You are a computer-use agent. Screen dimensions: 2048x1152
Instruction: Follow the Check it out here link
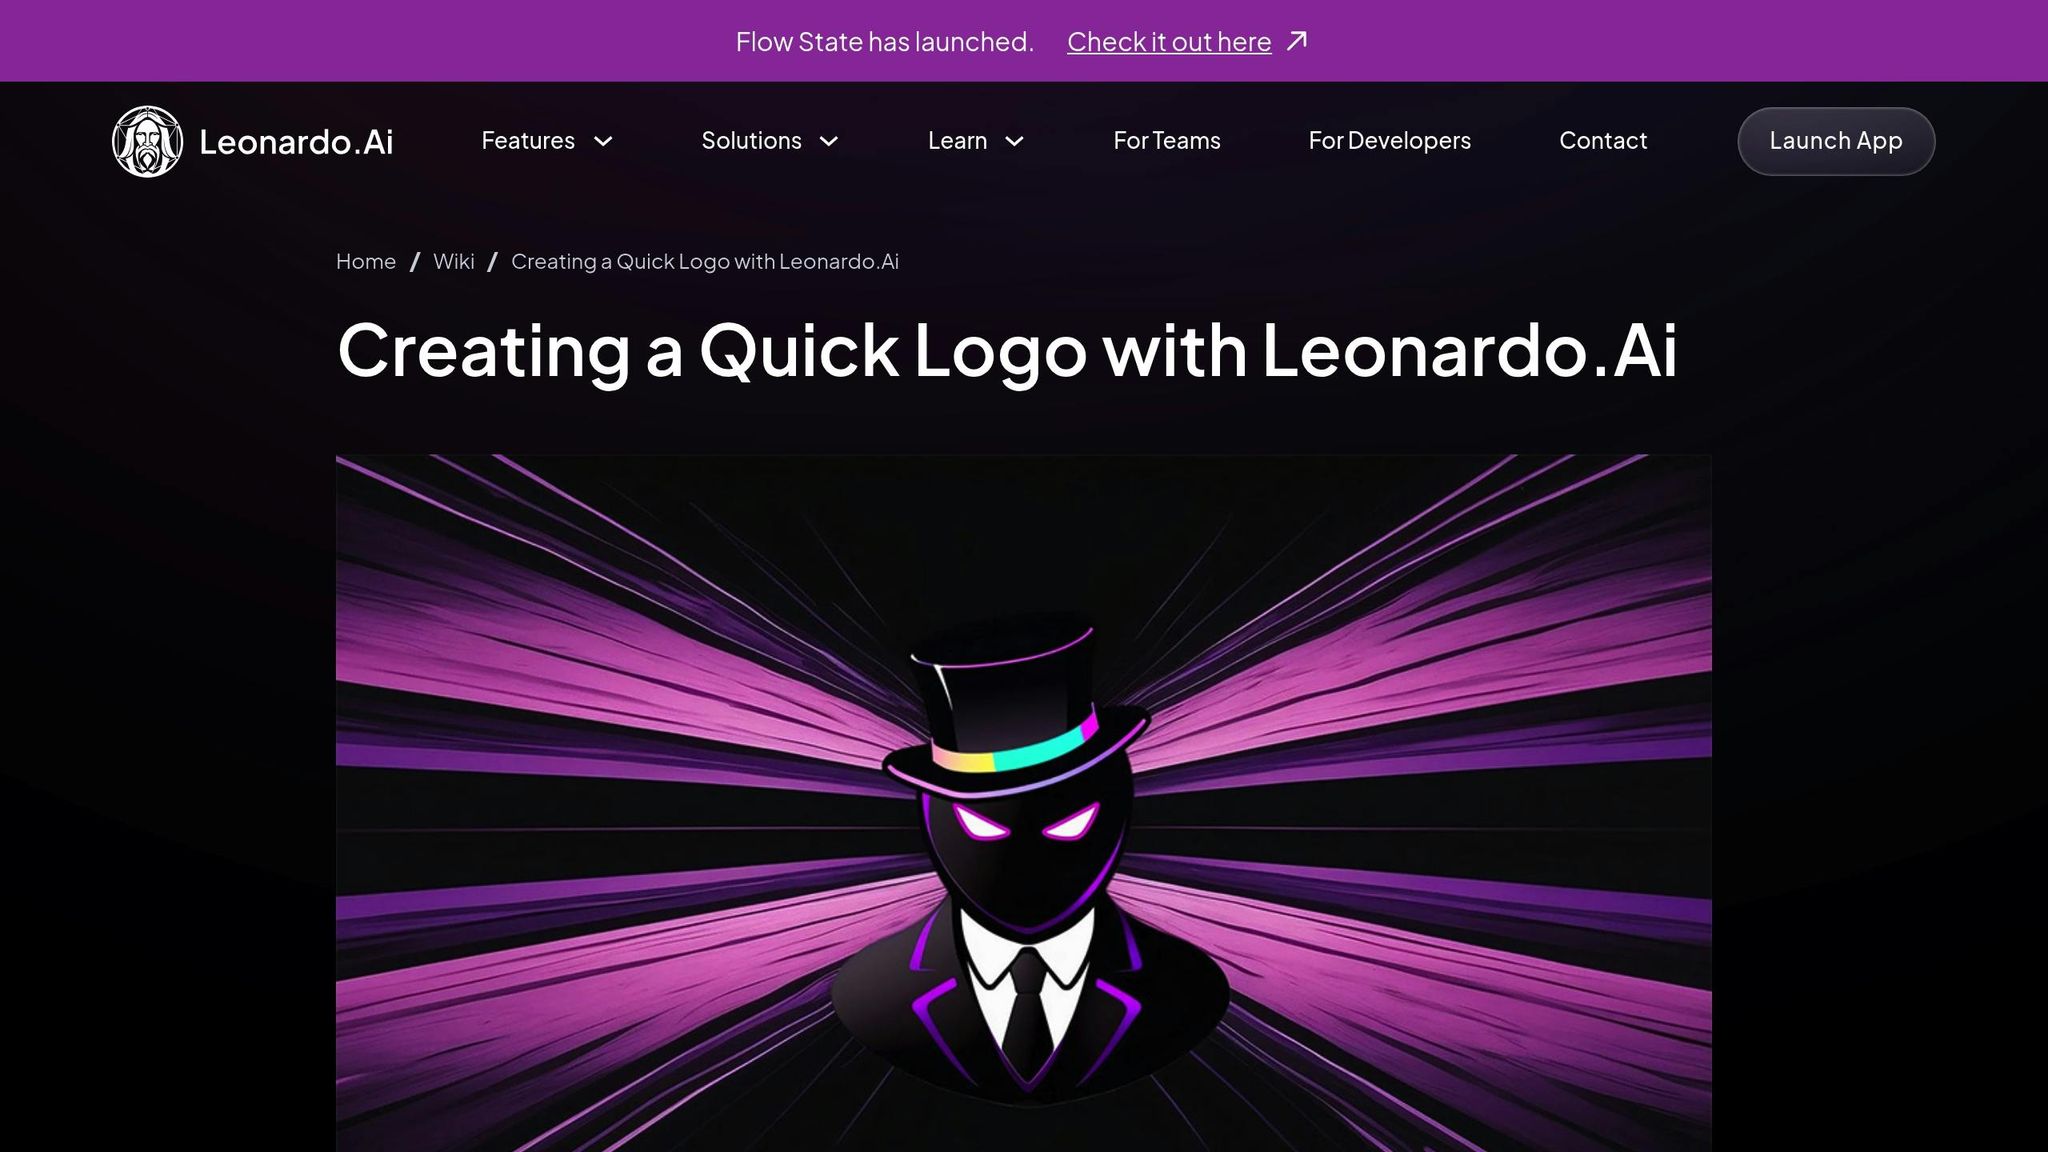point(1169,41)
